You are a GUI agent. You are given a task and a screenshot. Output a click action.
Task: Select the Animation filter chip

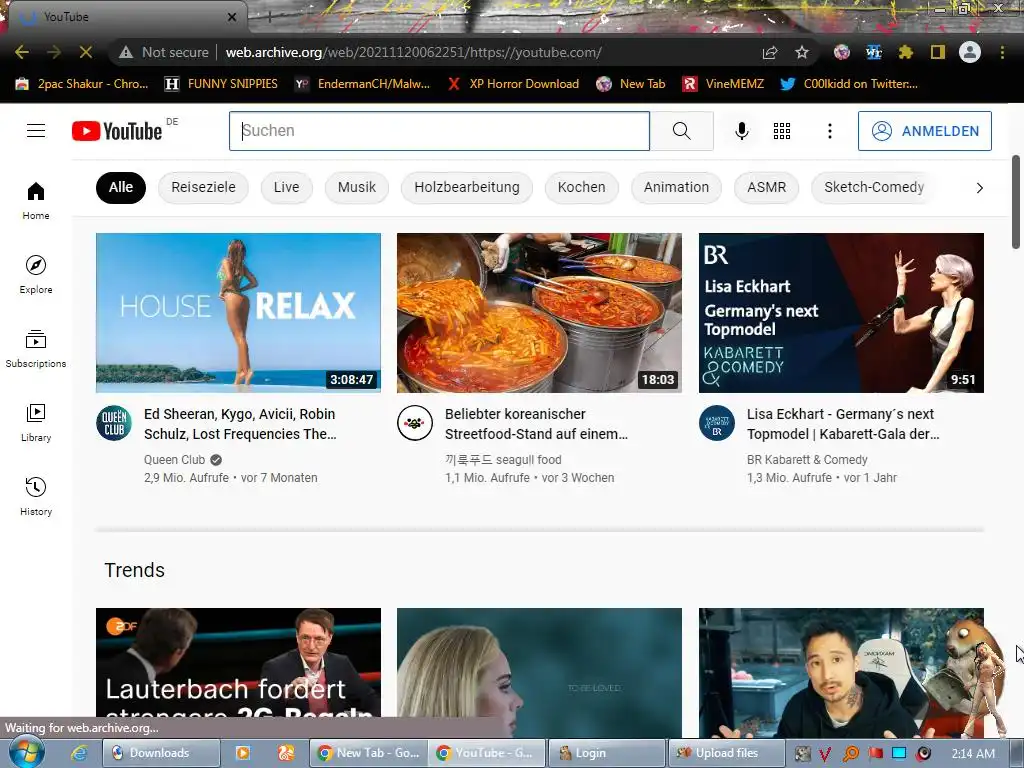coord(676,187)
